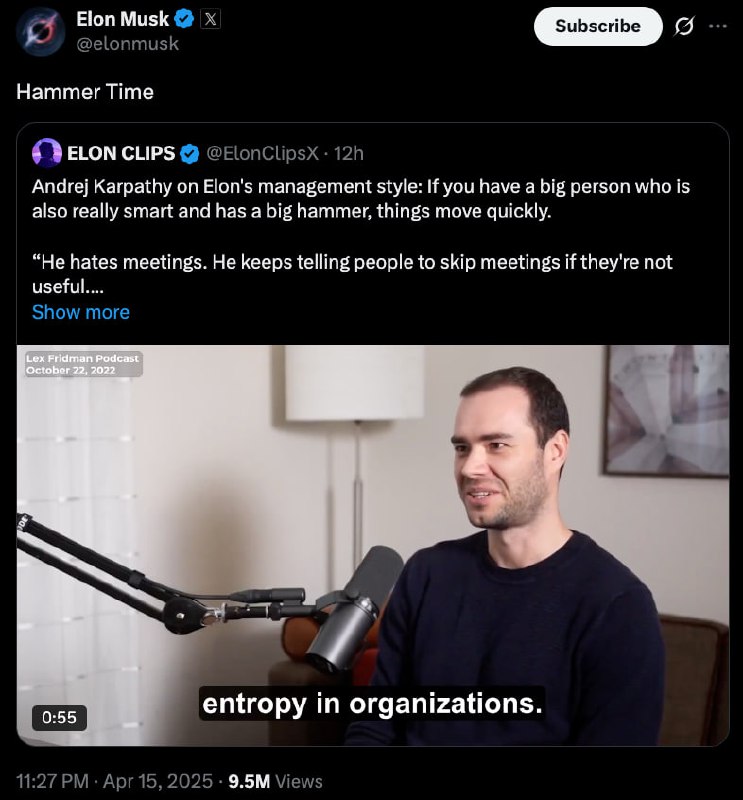Click the 0:55 video duration badge
The height and width of the screenshot is (800, 743).
[x=59, y=717]
